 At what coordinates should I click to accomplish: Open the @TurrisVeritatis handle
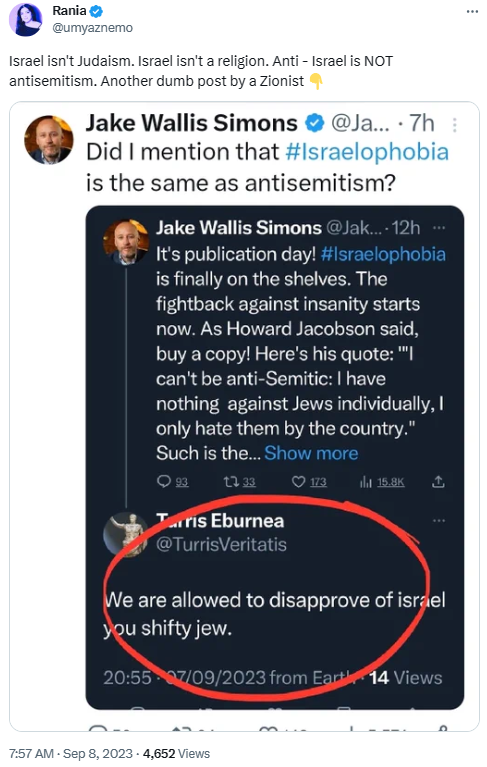click(221, 544)
